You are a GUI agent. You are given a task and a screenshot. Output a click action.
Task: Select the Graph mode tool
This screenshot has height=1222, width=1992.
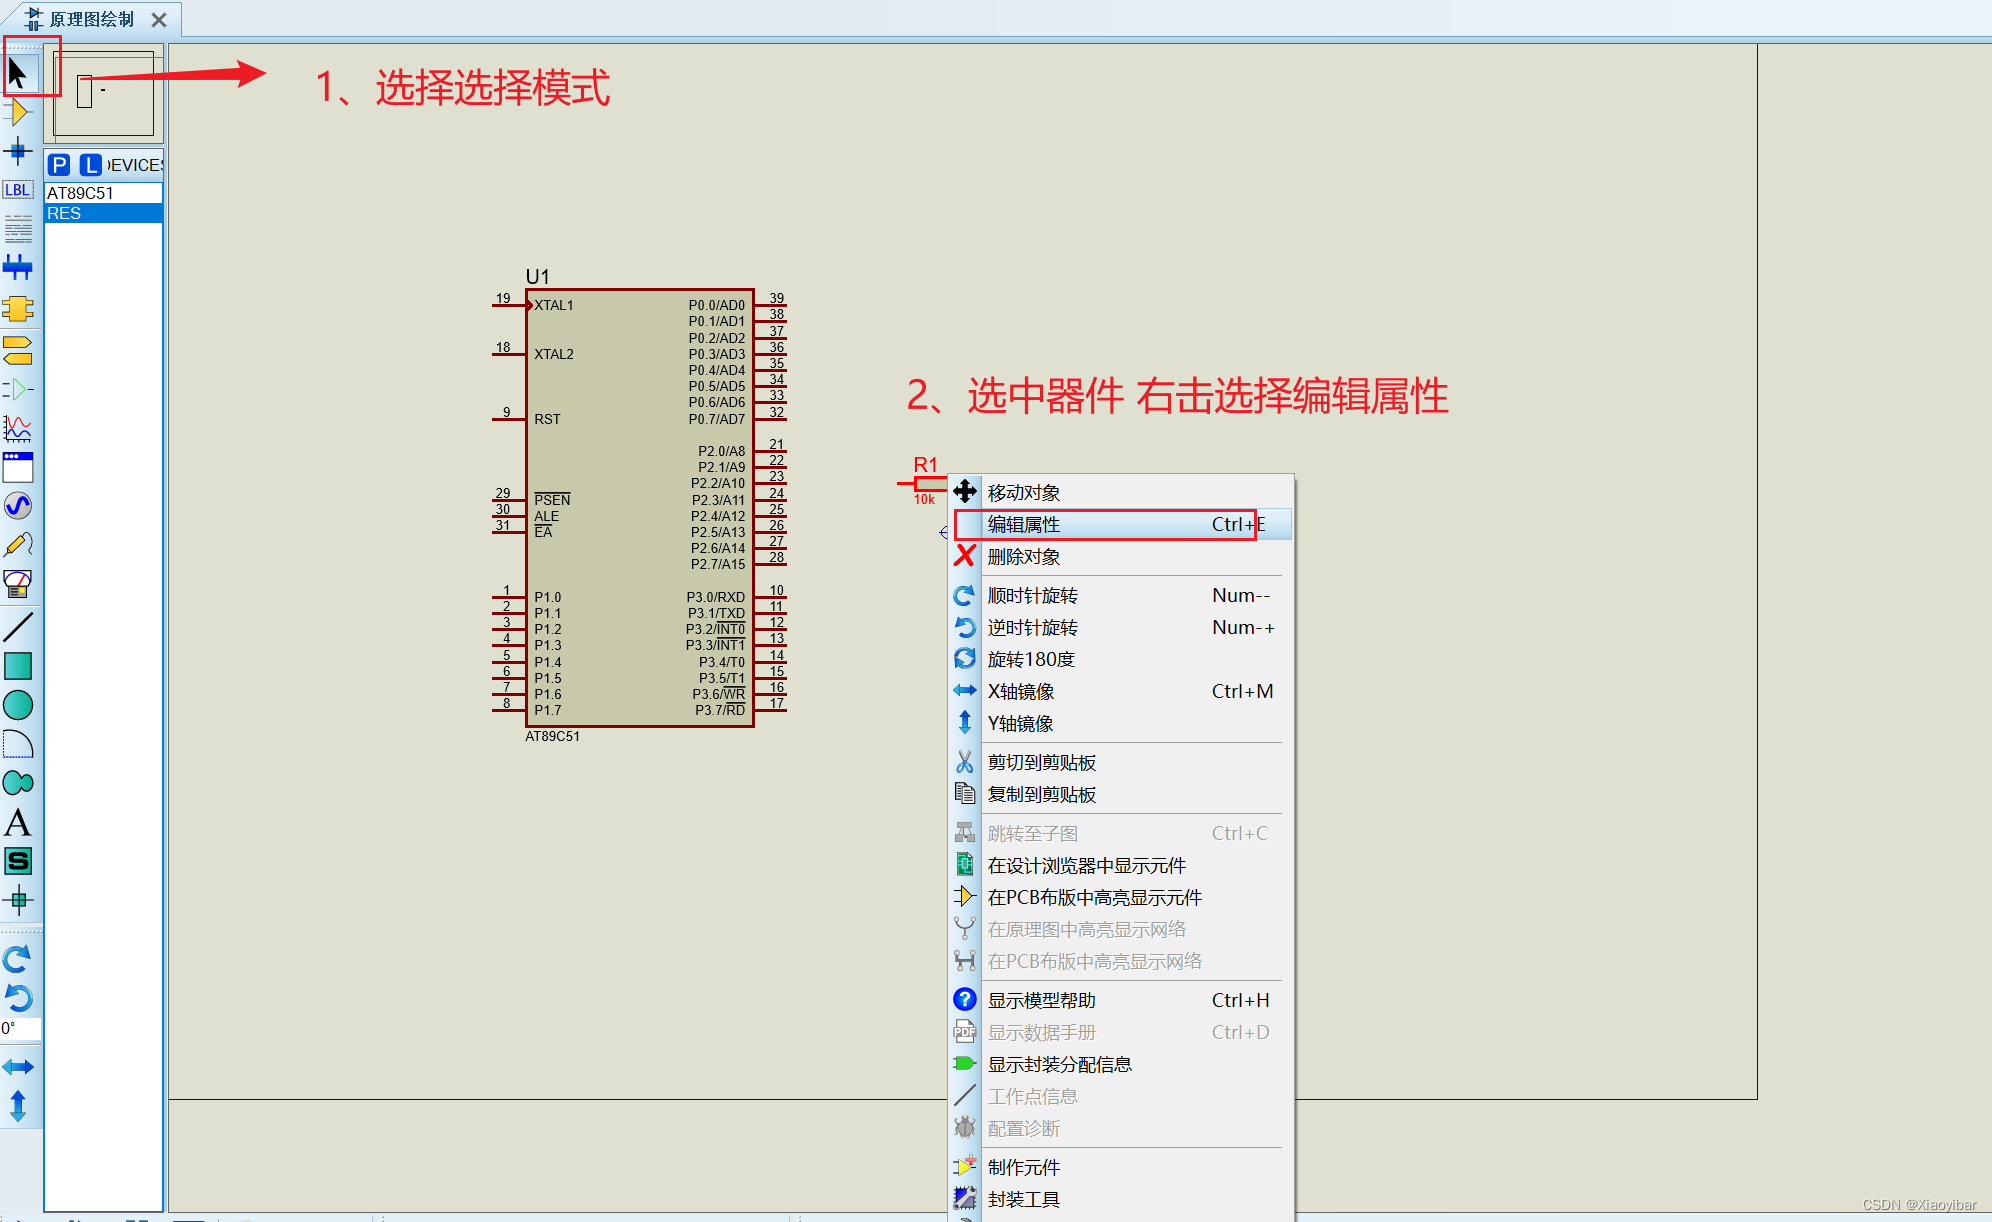coord(18,428)
